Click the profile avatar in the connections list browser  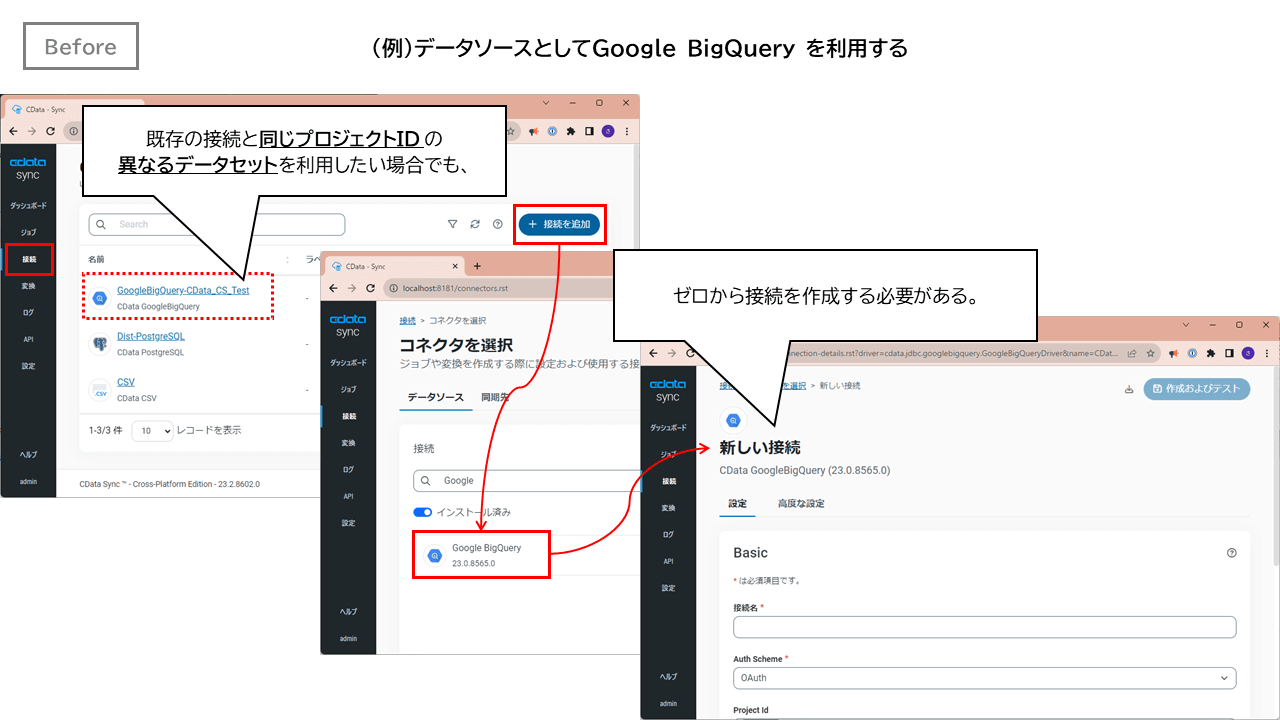(x=608, y=131)
